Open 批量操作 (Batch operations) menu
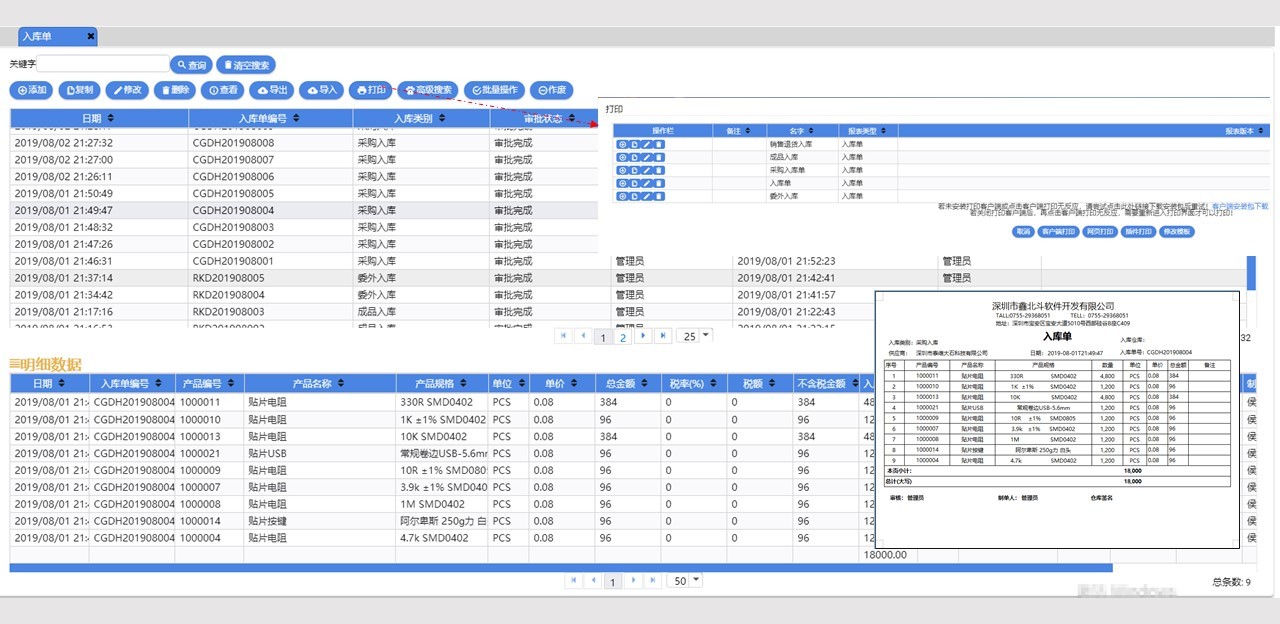The height and width of the screenshot is (624, 1280). (493, 90)
